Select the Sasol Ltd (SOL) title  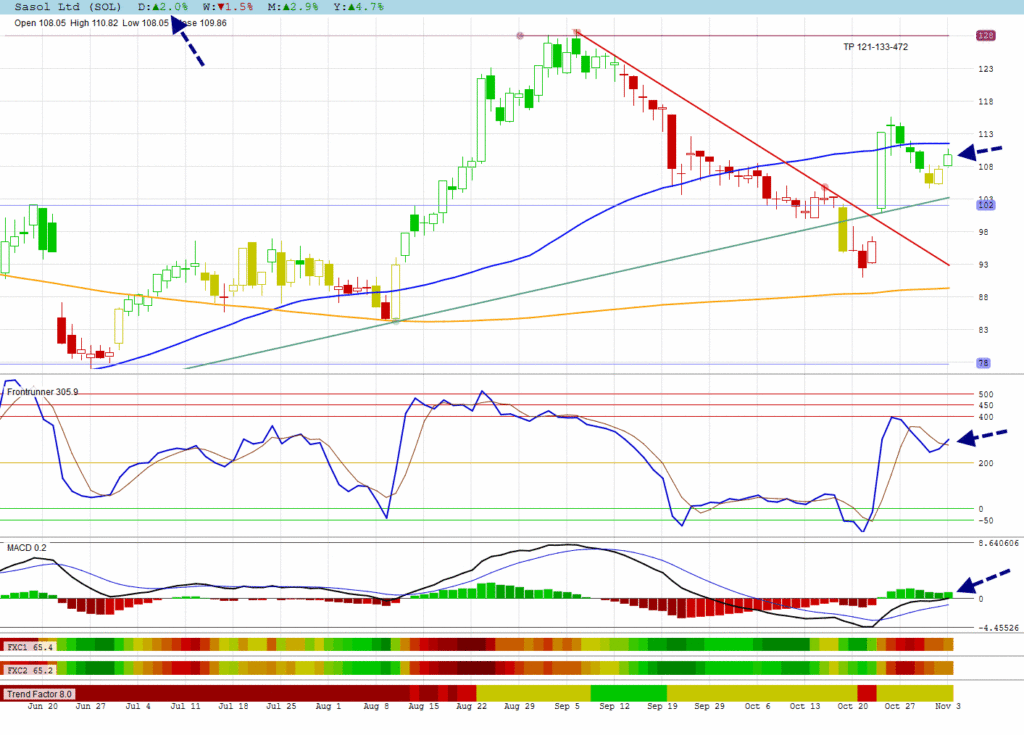pos(67,7)
